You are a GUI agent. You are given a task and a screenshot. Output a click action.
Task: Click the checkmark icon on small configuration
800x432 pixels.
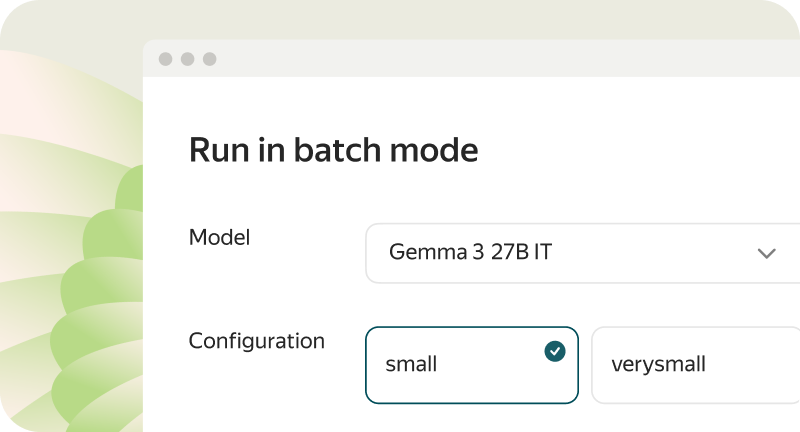coord(554,351)
